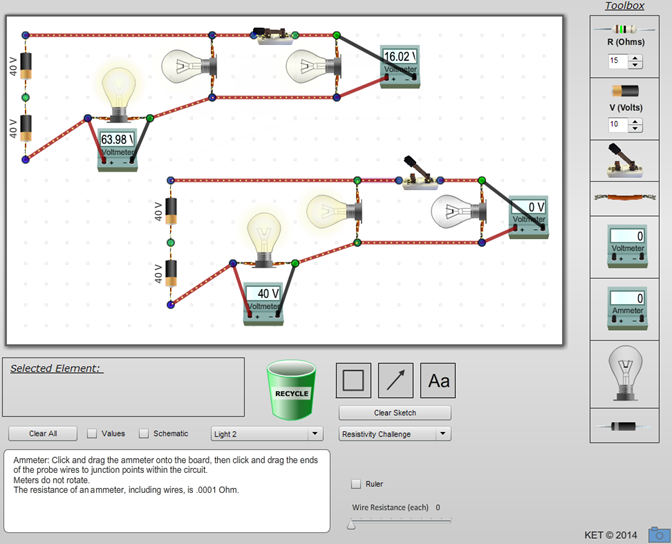Select the diode component in the Toolbox
672x544 pixels.
(624, 426)
